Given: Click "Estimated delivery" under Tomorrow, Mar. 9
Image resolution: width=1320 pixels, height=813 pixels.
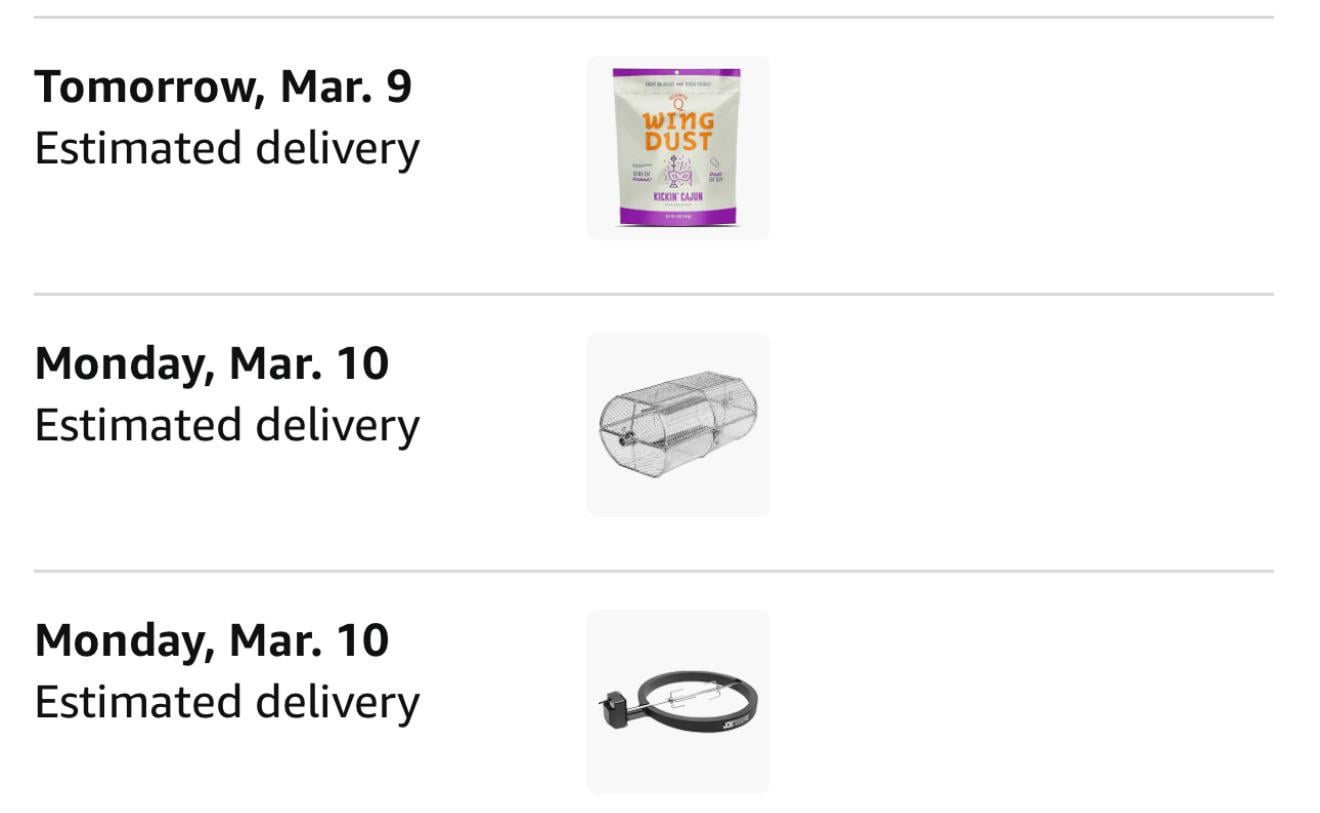Looking at the screenshot, I should pos(227,149).
